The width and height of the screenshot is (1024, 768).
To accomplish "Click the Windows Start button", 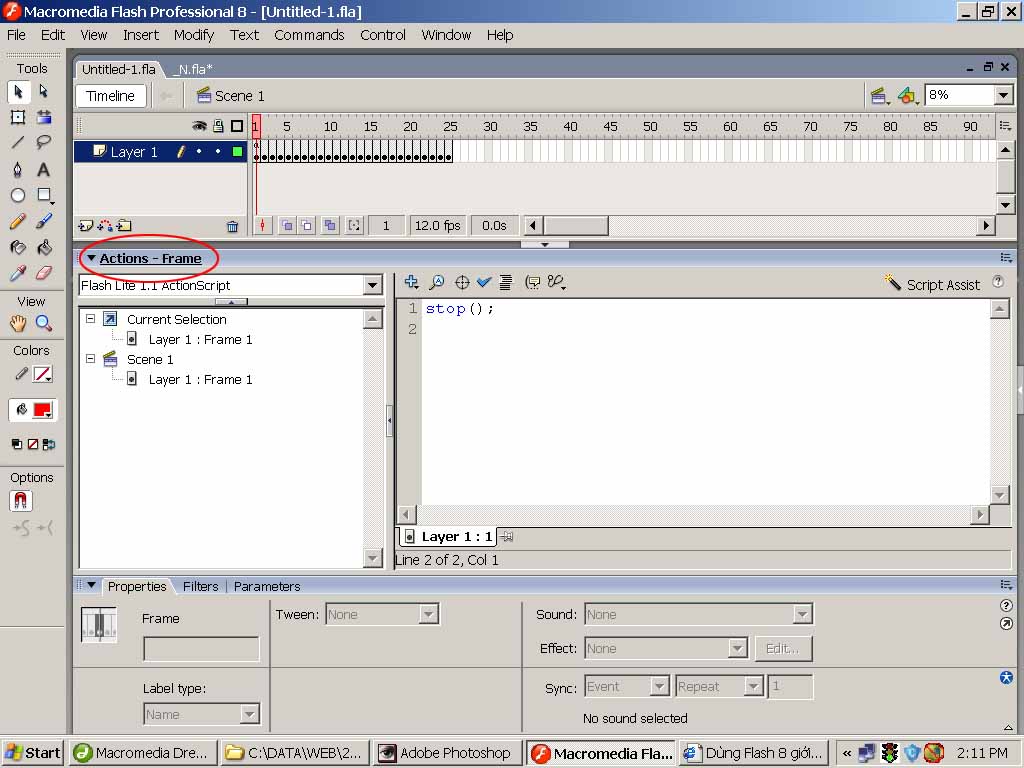I will 33,753.
